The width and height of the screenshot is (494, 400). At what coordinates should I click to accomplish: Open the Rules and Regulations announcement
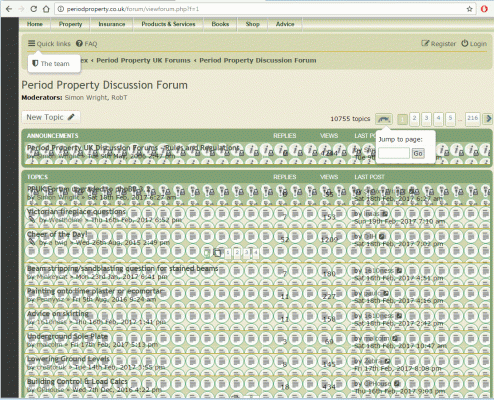(133, 147)
